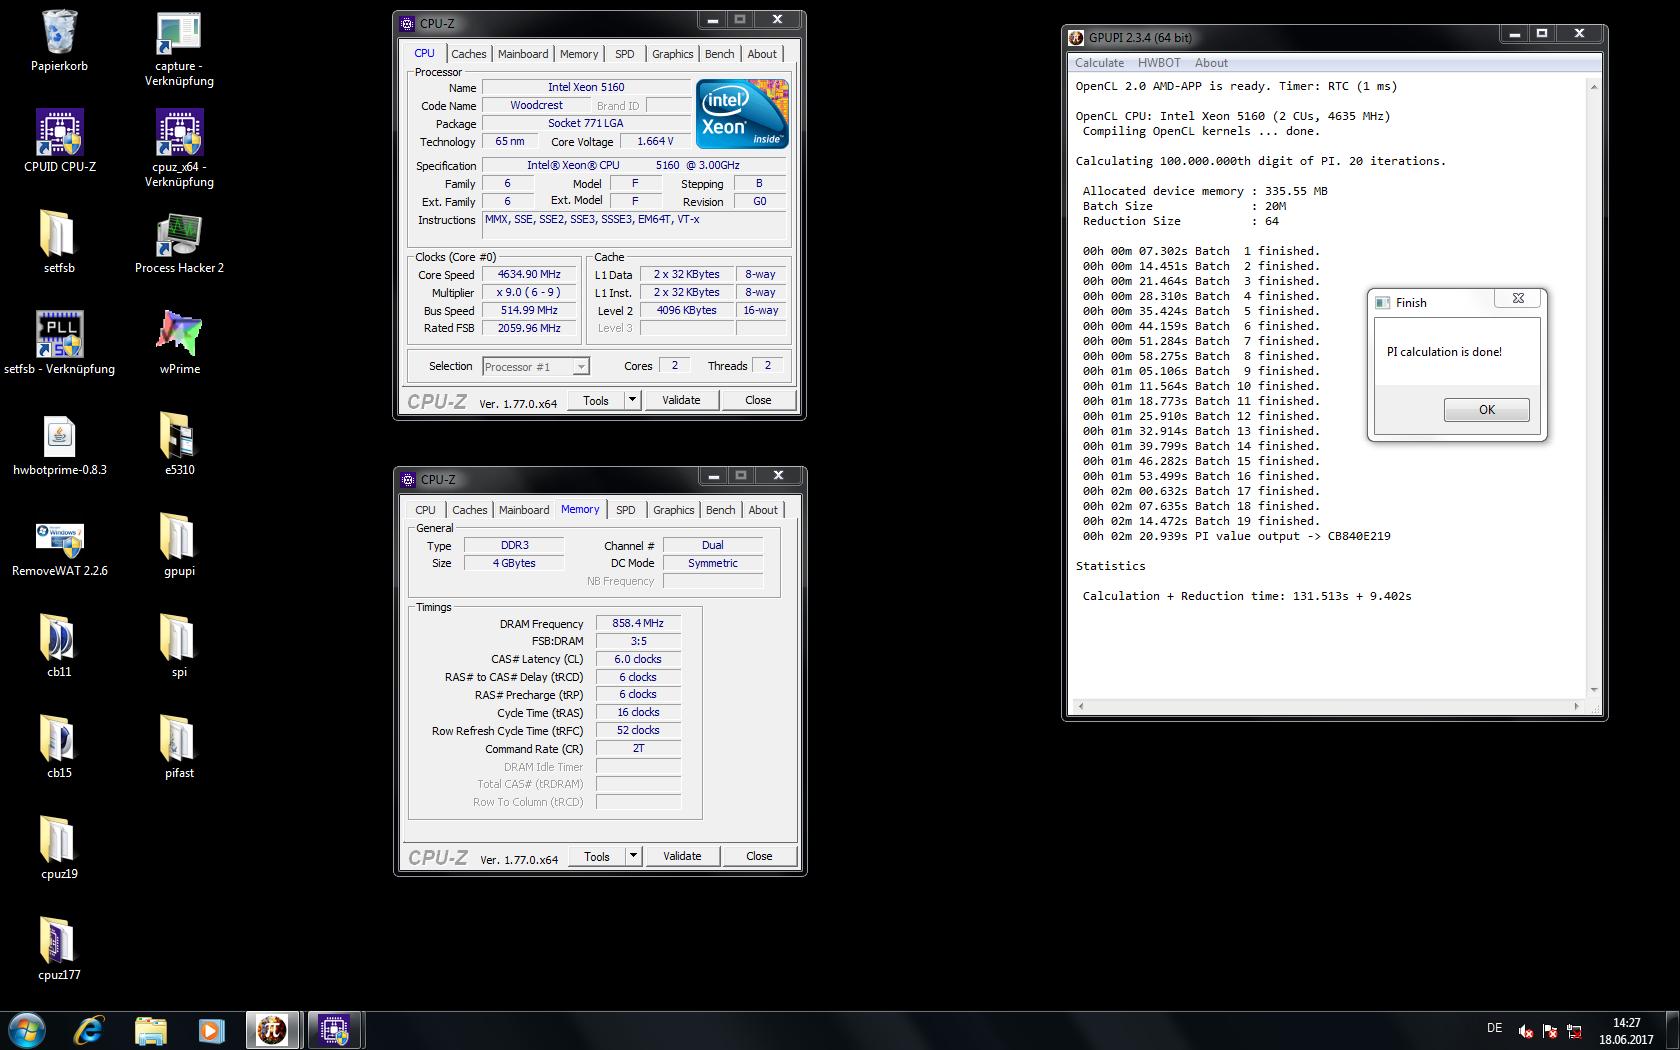Screen dimensions: 1680x1050
Task: Click Tools button in lower CPU-Z
Action: [x=597, y=856]
